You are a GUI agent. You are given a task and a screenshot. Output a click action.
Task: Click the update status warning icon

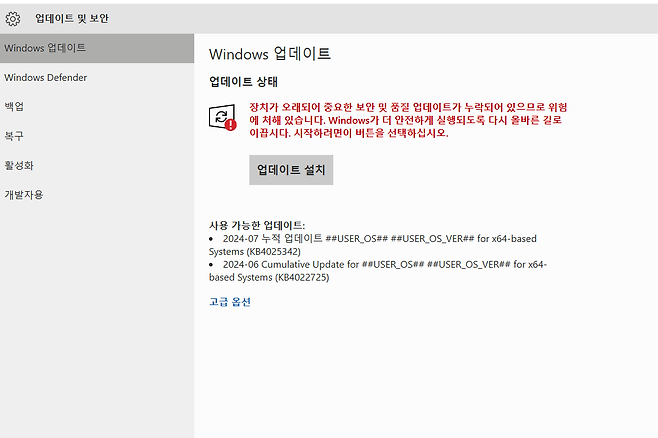click(x=223, y=117)
